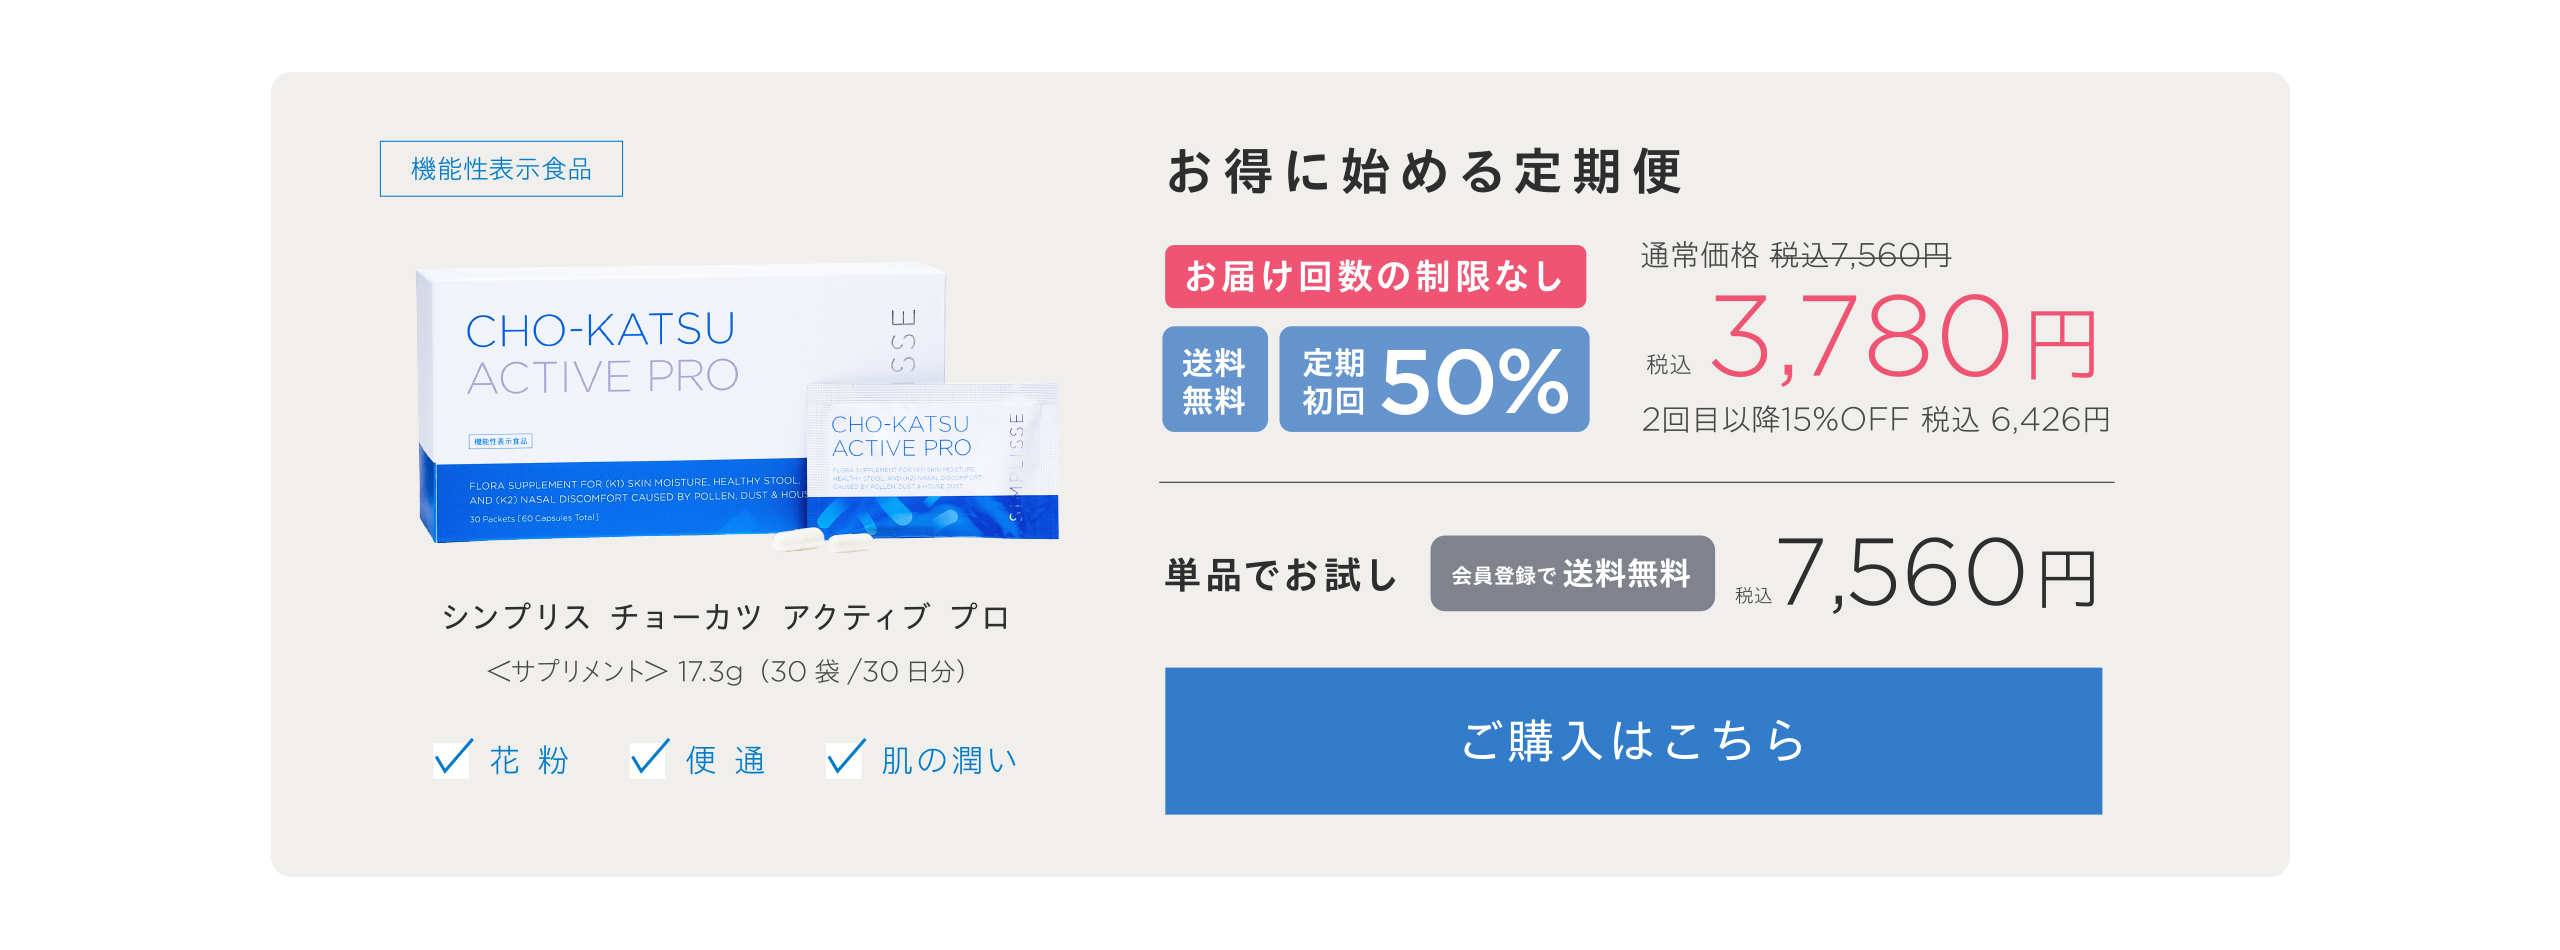Click the 会員登録で送料無料 gray badge
The width and height of the screenshot is (2560, 950).
coord(1572,574)
